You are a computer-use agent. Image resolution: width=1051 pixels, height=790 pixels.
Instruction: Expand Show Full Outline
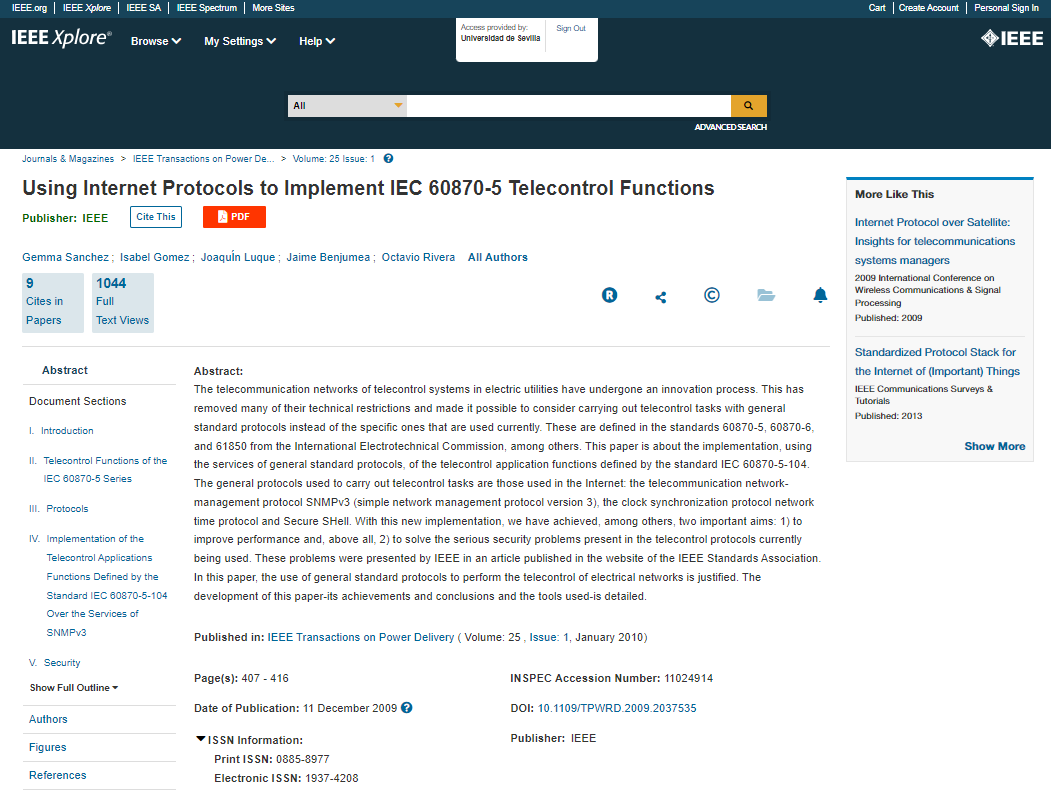74,688
